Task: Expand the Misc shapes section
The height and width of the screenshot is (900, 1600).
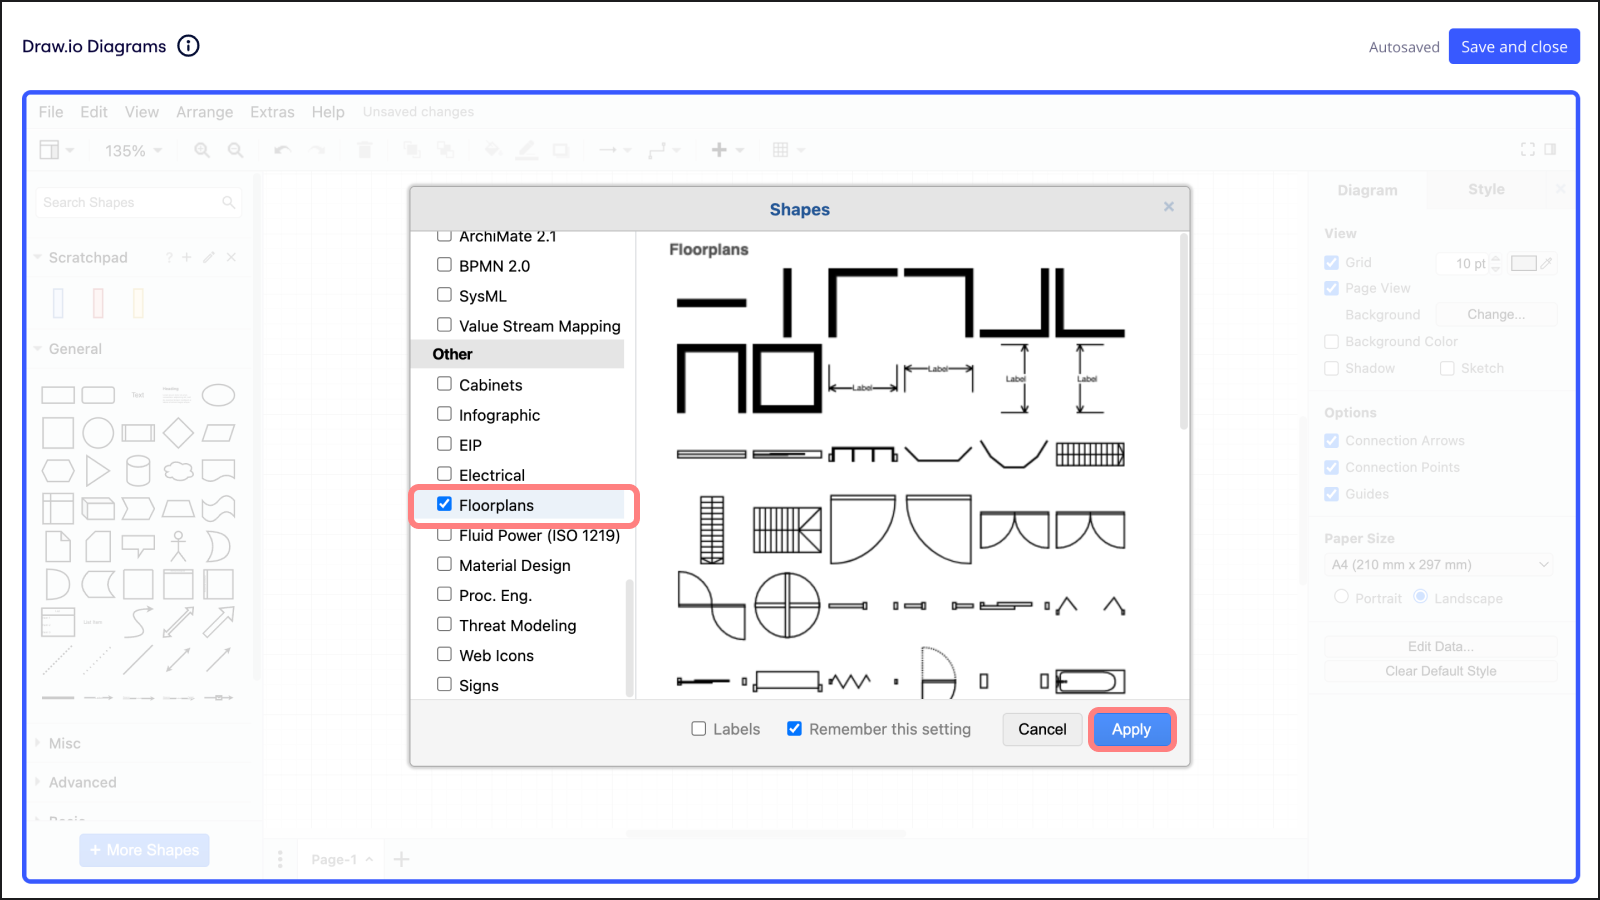Action: [64, 743]
